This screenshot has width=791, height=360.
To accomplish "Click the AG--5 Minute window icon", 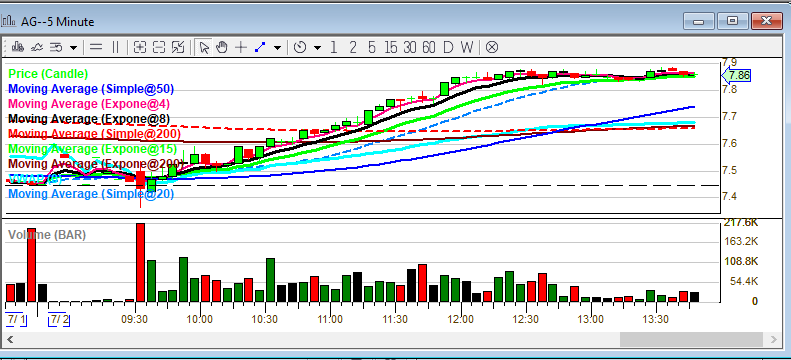I will coord(9,21).
